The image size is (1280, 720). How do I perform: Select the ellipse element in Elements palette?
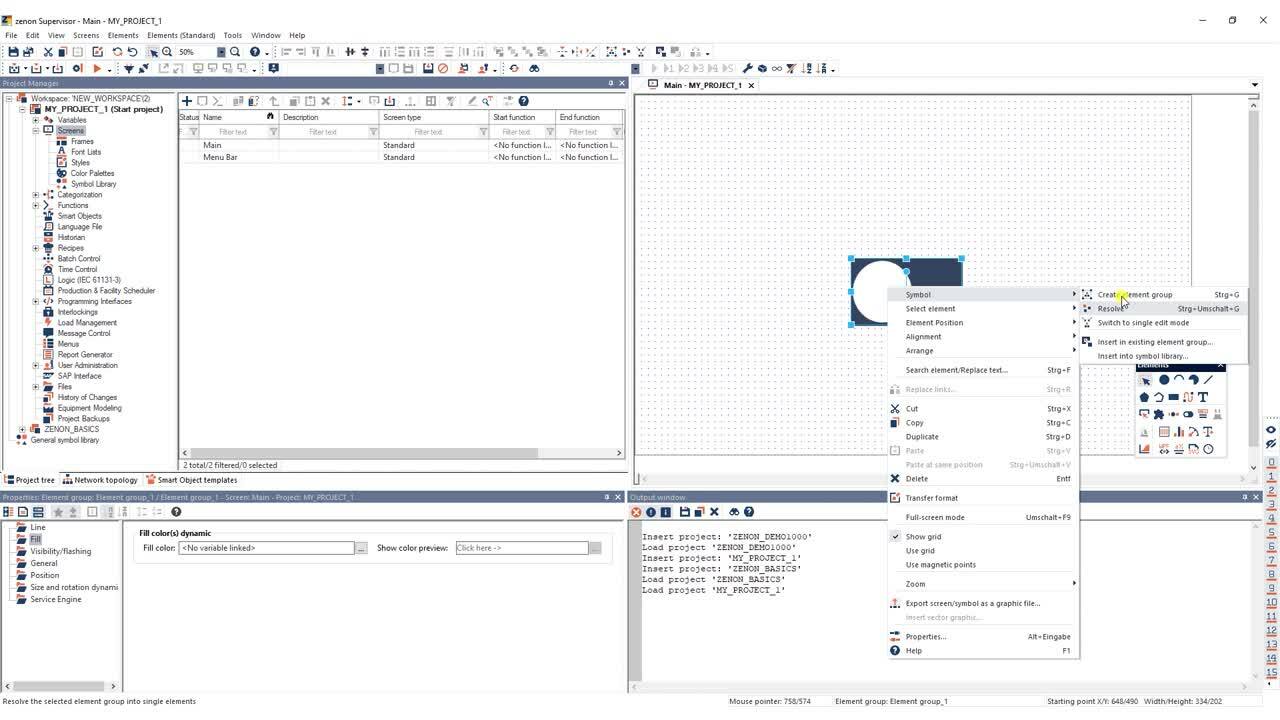click(x=1164, y=379)
